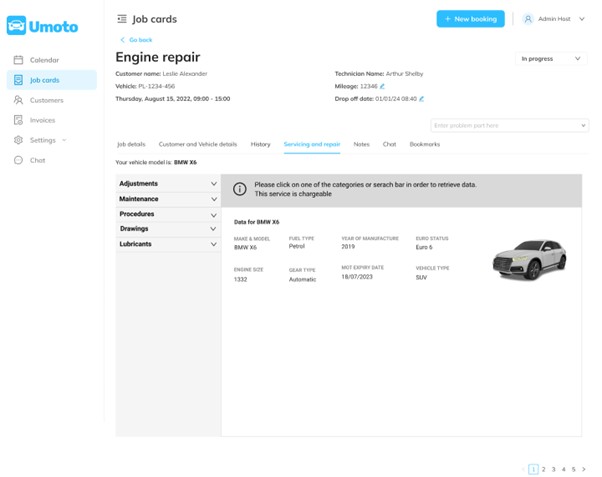
Task: Click the edit pencil next to Mileage
Action: pos(382,87)
